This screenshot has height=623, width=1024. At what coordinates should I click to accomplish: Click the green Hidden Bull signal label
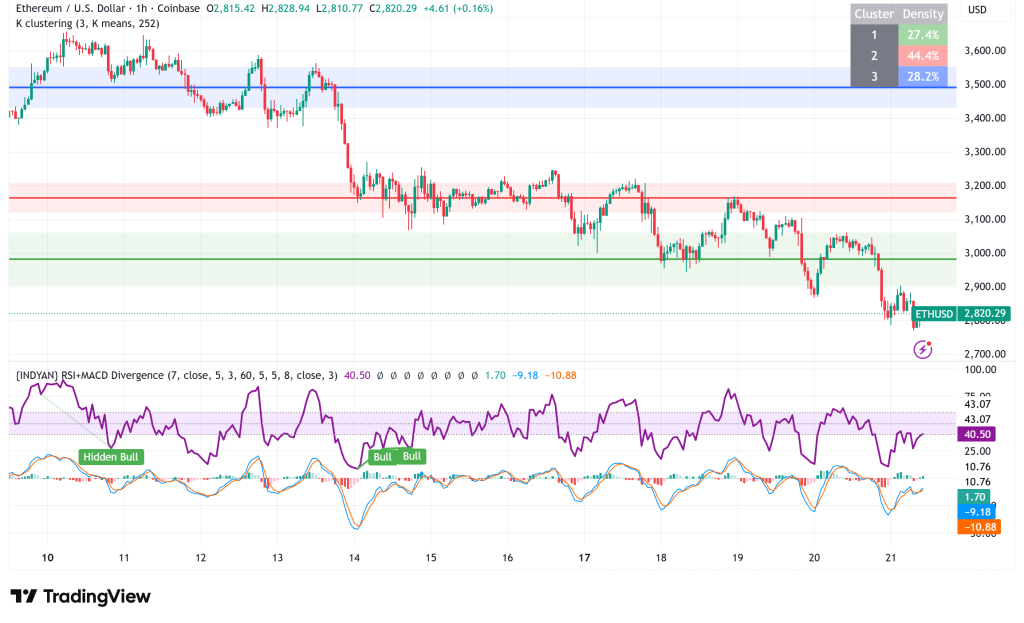coord(110,457)
